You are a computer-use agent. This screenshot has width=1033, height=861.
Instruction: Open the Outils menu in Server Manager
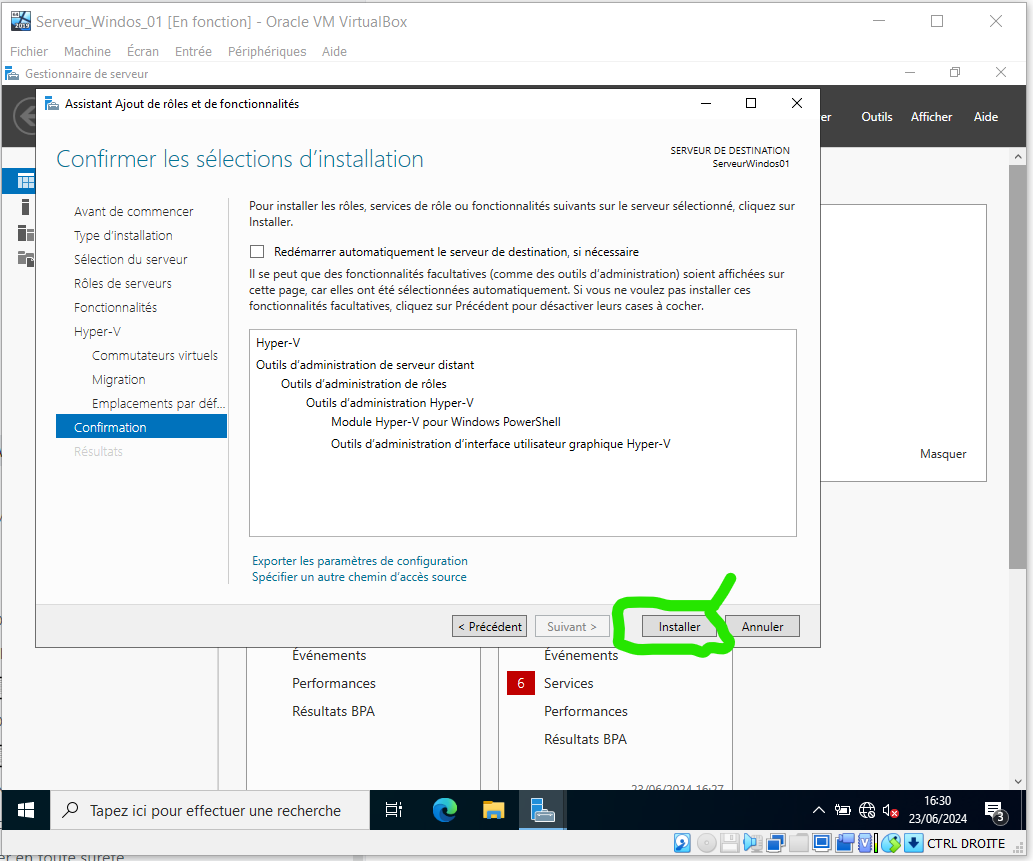click(x=877, y=117)
